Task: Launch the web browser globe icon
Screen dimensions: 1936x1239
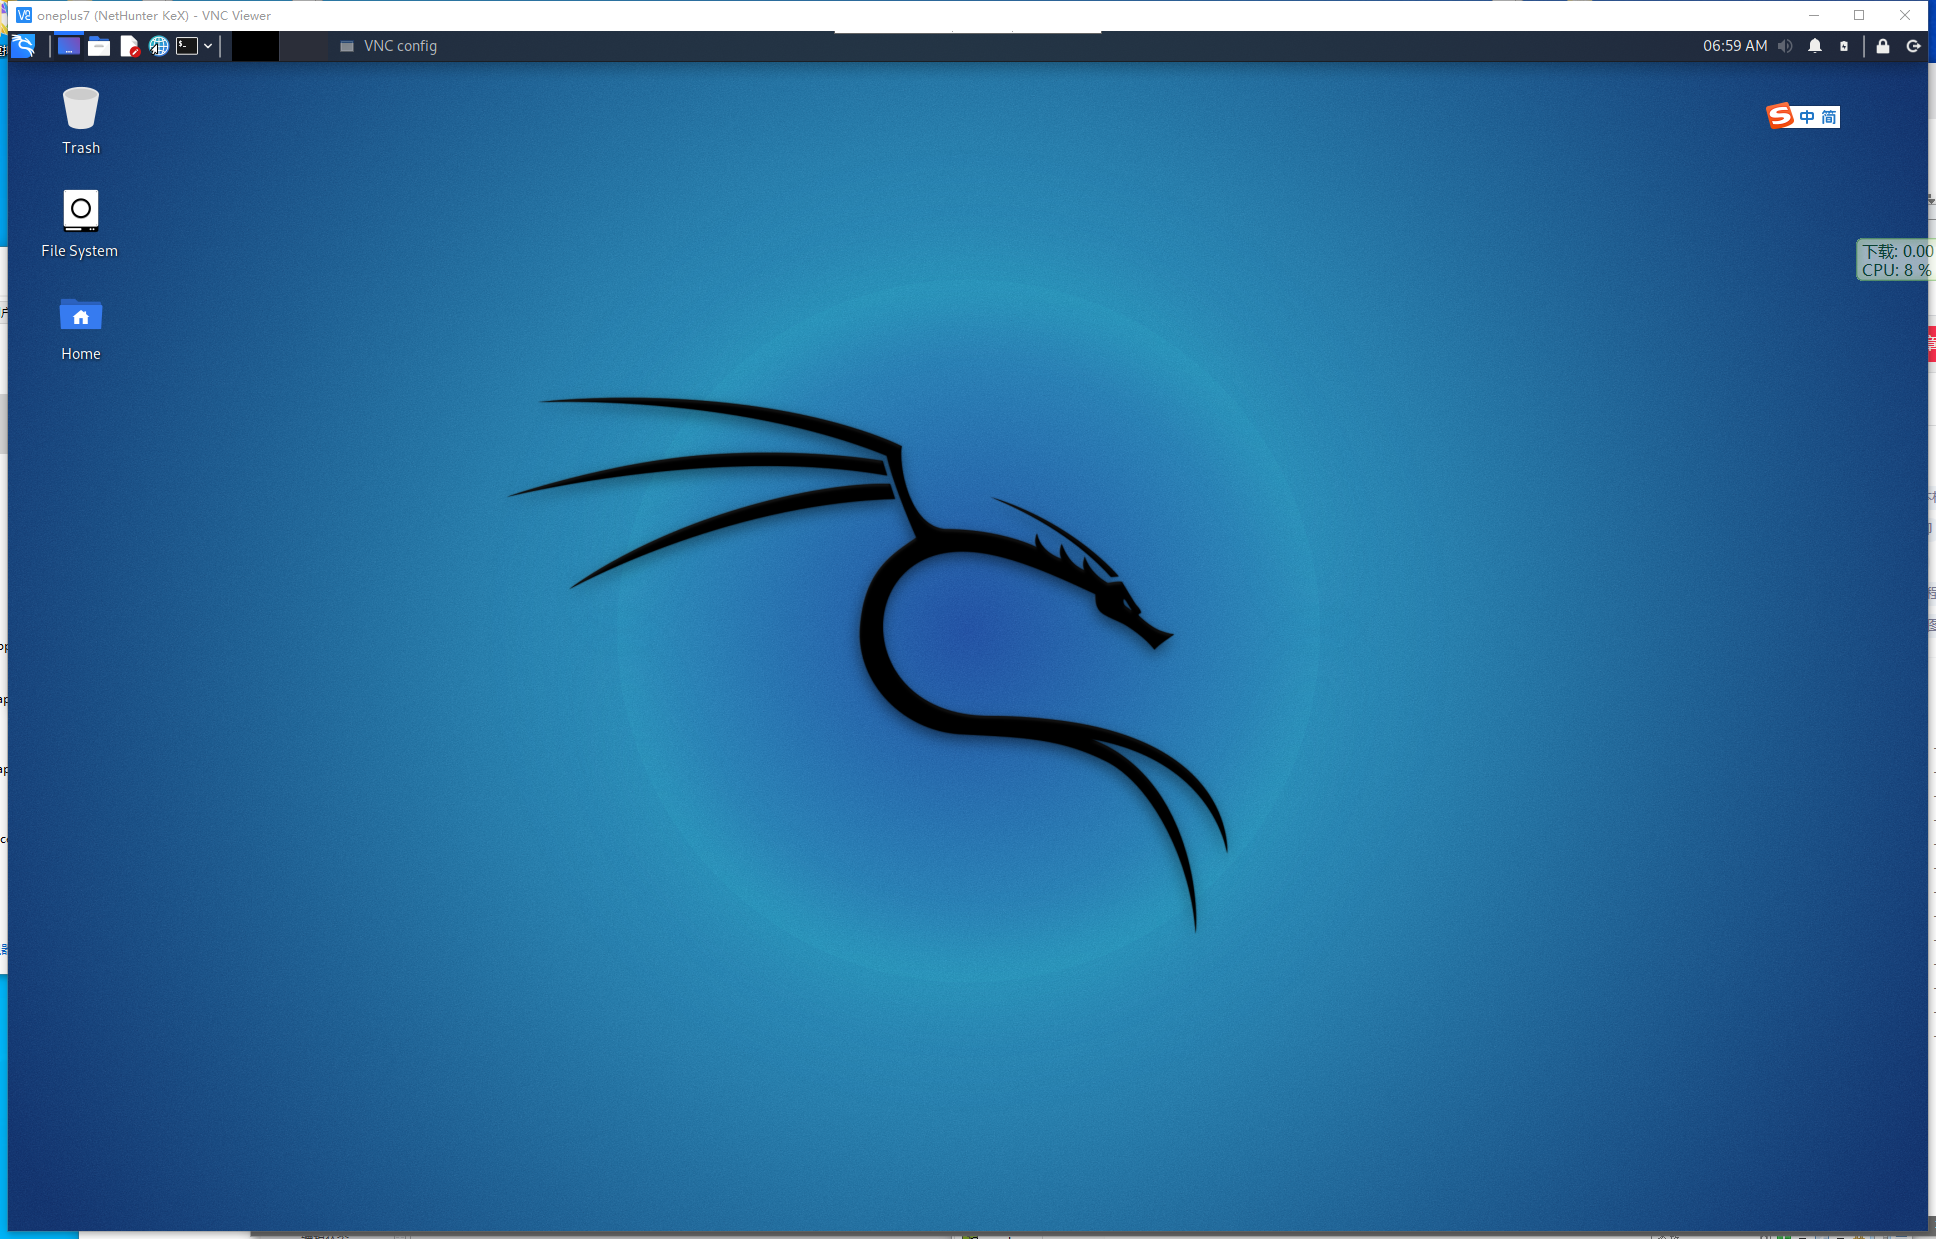Action: tap(158, 46)
